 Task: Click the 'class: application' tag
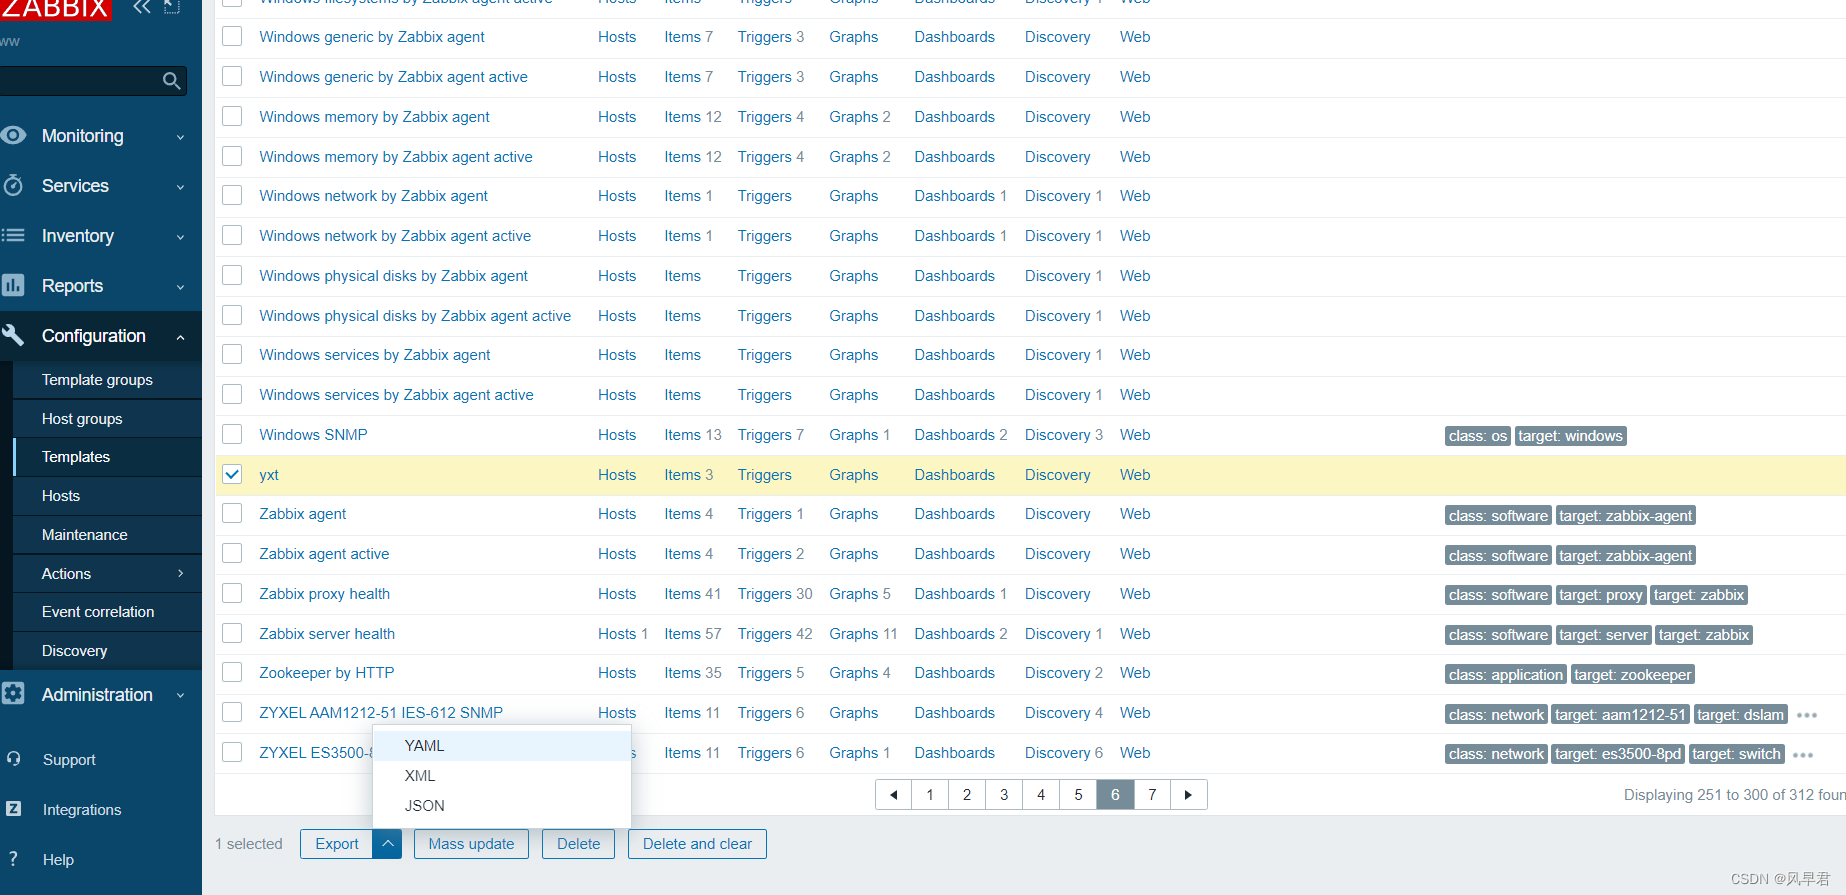(1505, 675)
